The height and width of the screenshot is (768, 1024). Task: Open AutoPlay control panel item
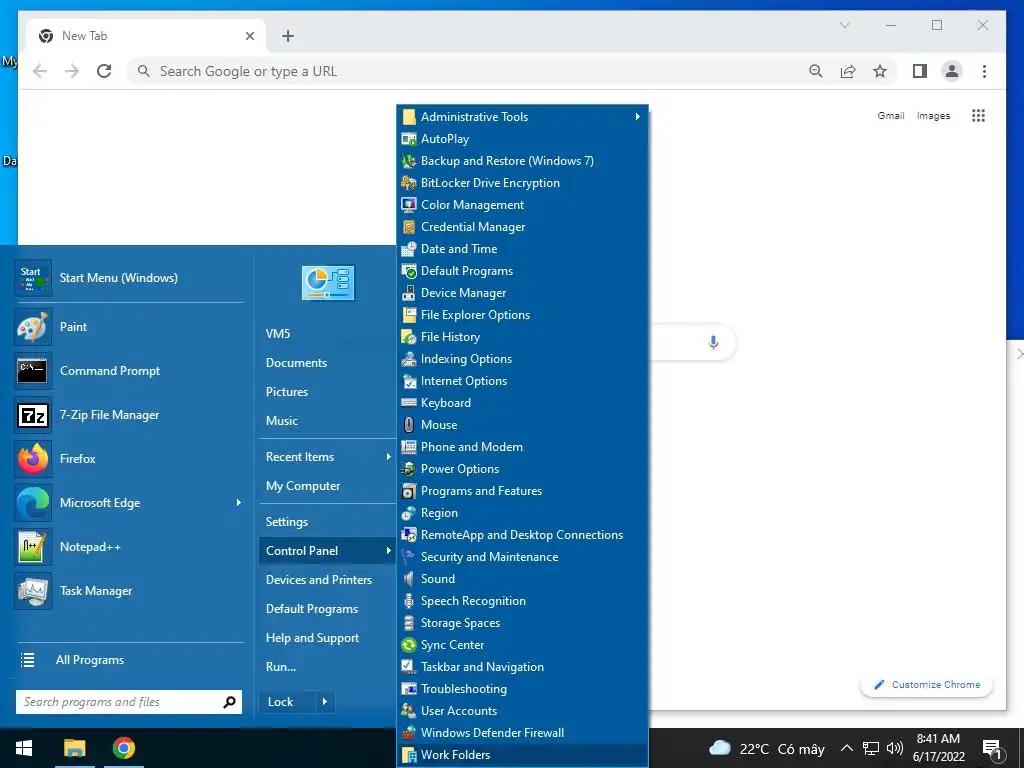pos(522,139)
